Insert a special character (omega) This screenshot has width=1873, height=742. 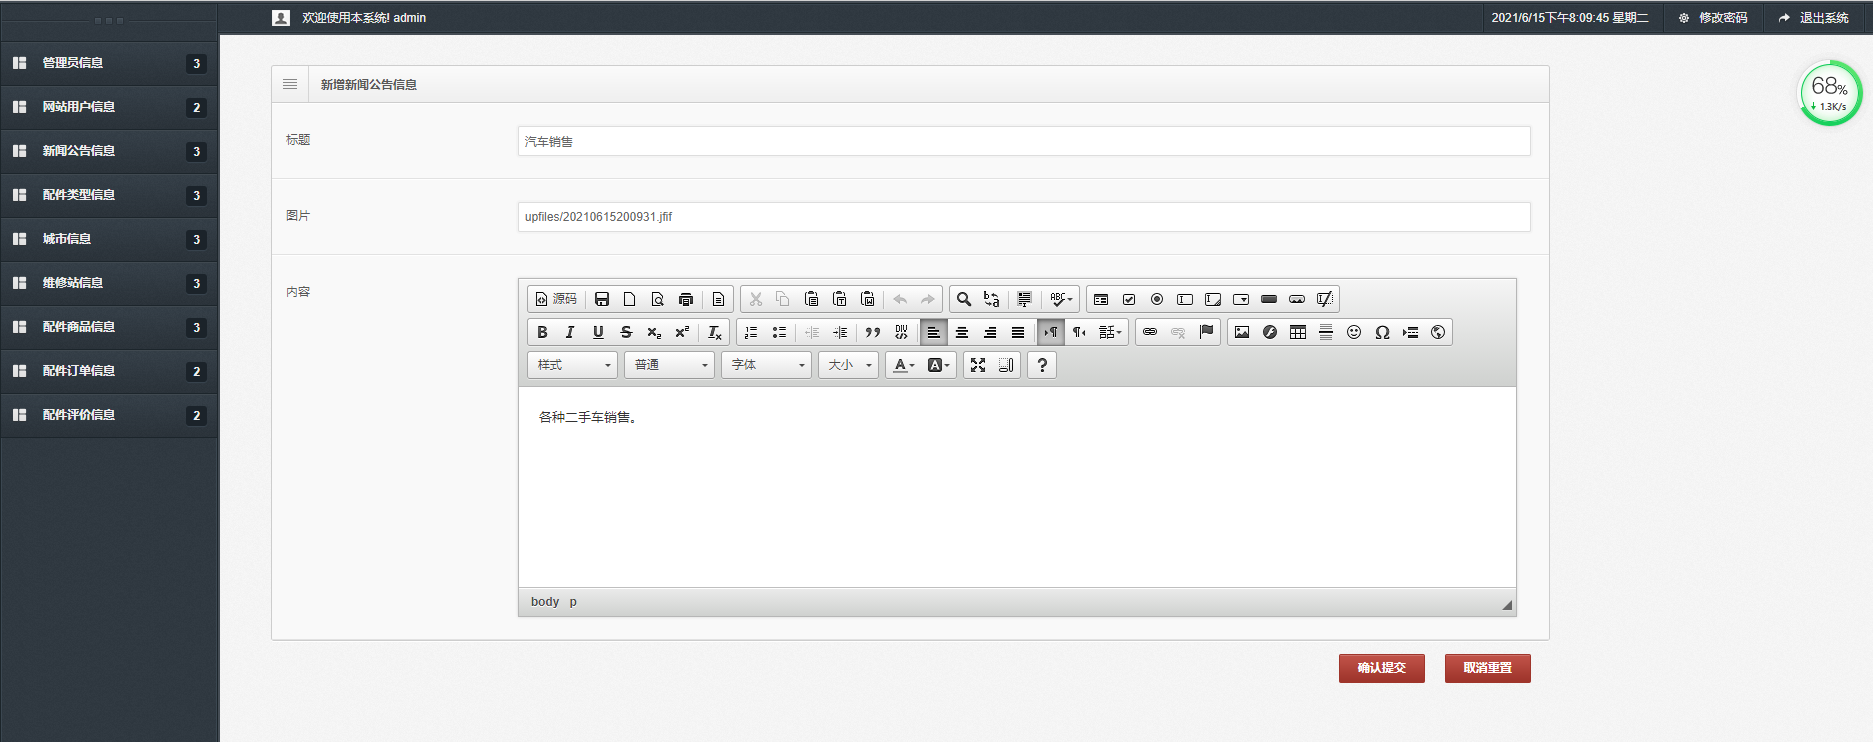click(x=1382, y=332)
